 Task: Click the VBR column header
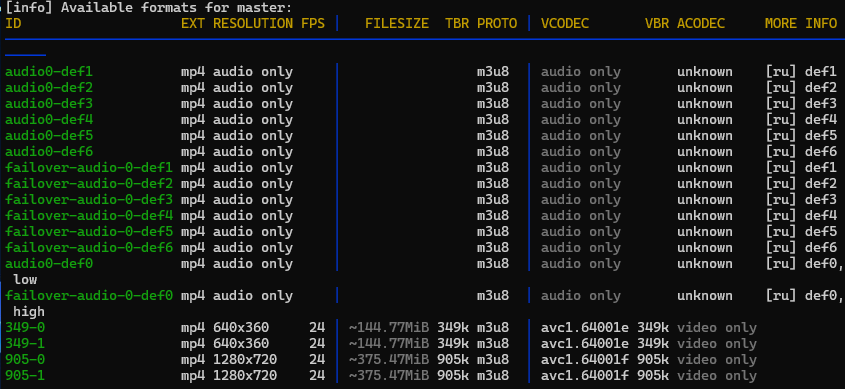click(x=657, y=24)
